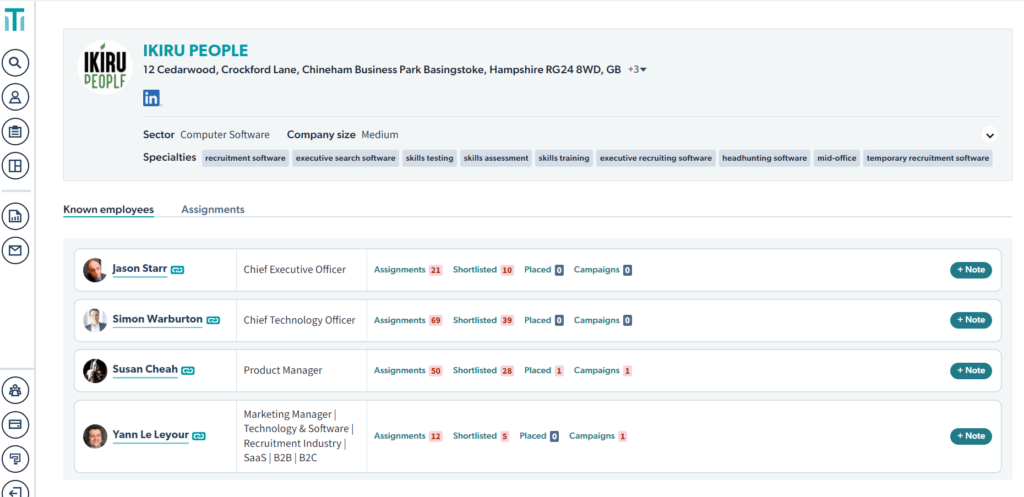Click the layout dashboard icon in the sidebar

pyautogui.click(x=15, y=165)
